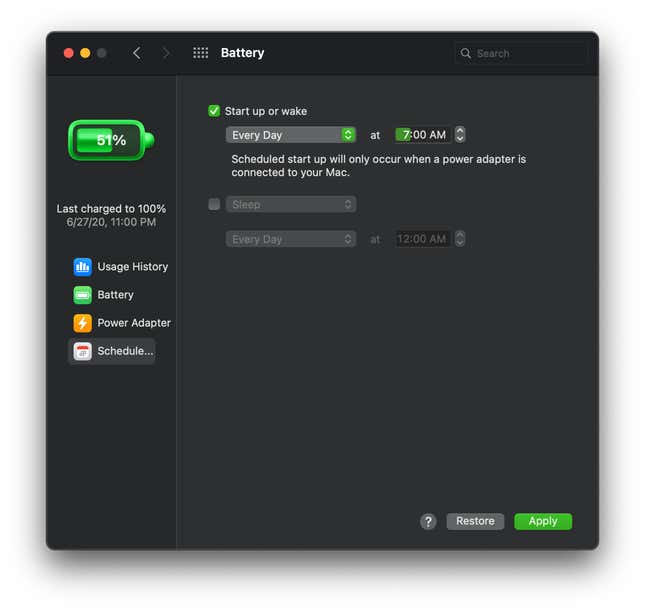This screenshot has width=645, height=611.
Task: Click the Last charged to 100% text
Action: 111,209
